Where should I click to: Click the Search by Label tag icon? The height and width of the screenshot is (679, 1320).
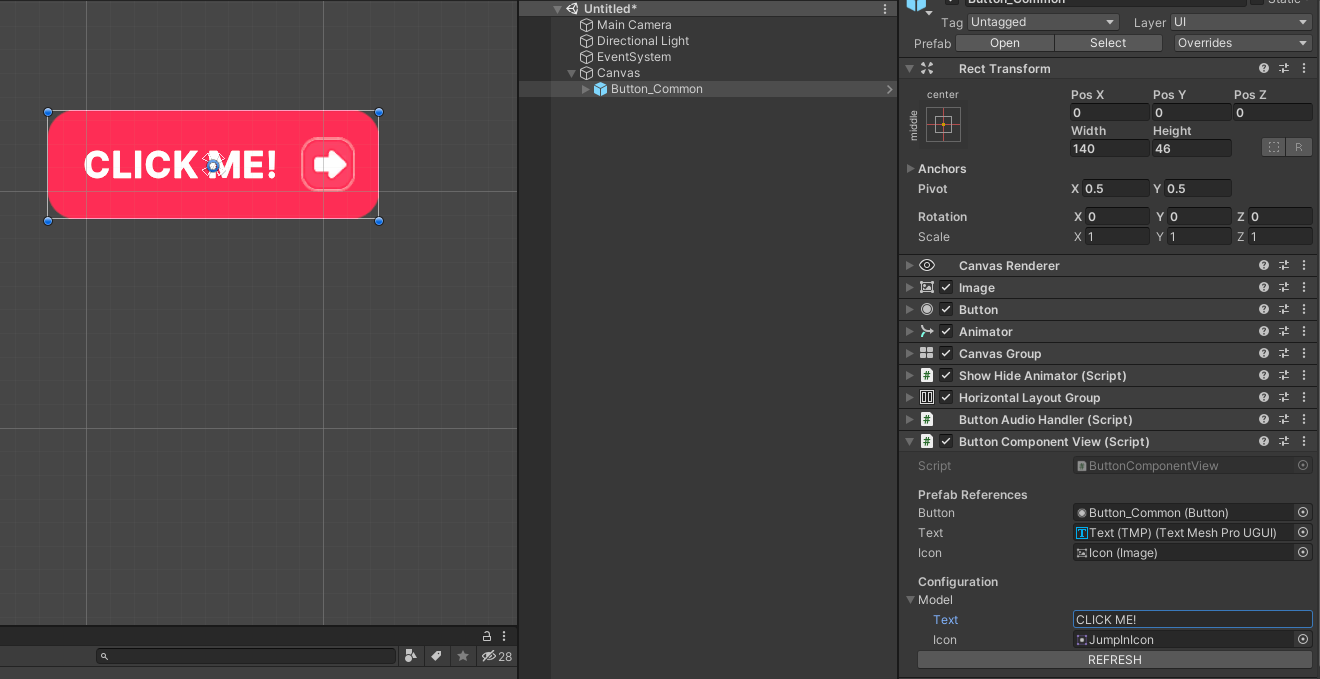pos(436,656)
